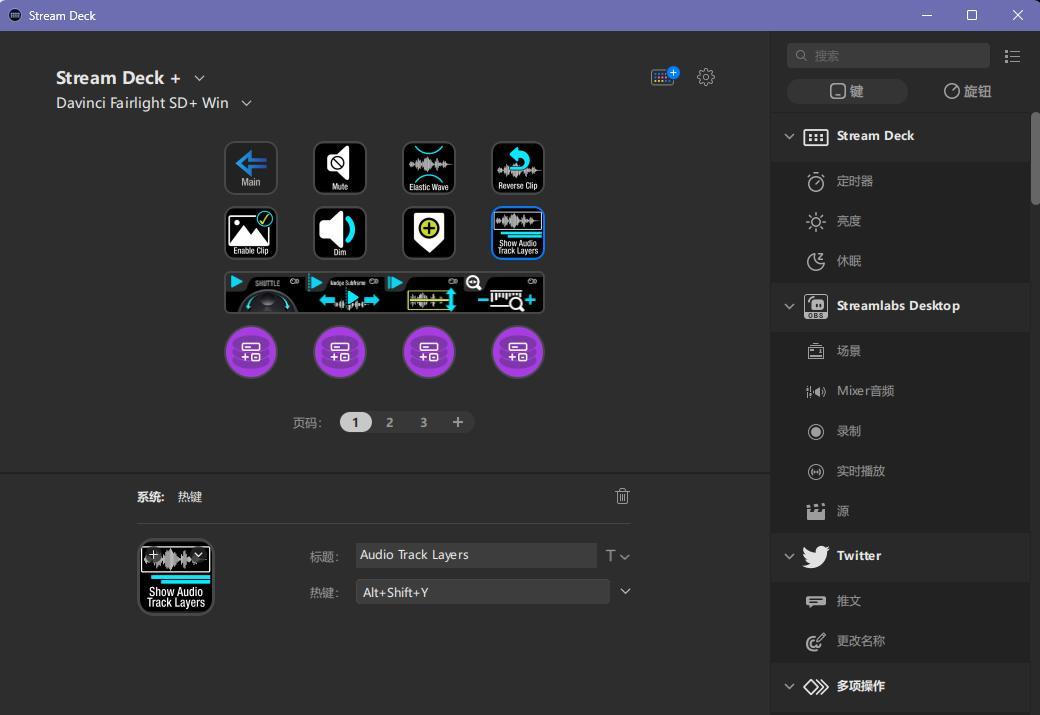Select the 休眠 sleep action

(x=902, y=261)
